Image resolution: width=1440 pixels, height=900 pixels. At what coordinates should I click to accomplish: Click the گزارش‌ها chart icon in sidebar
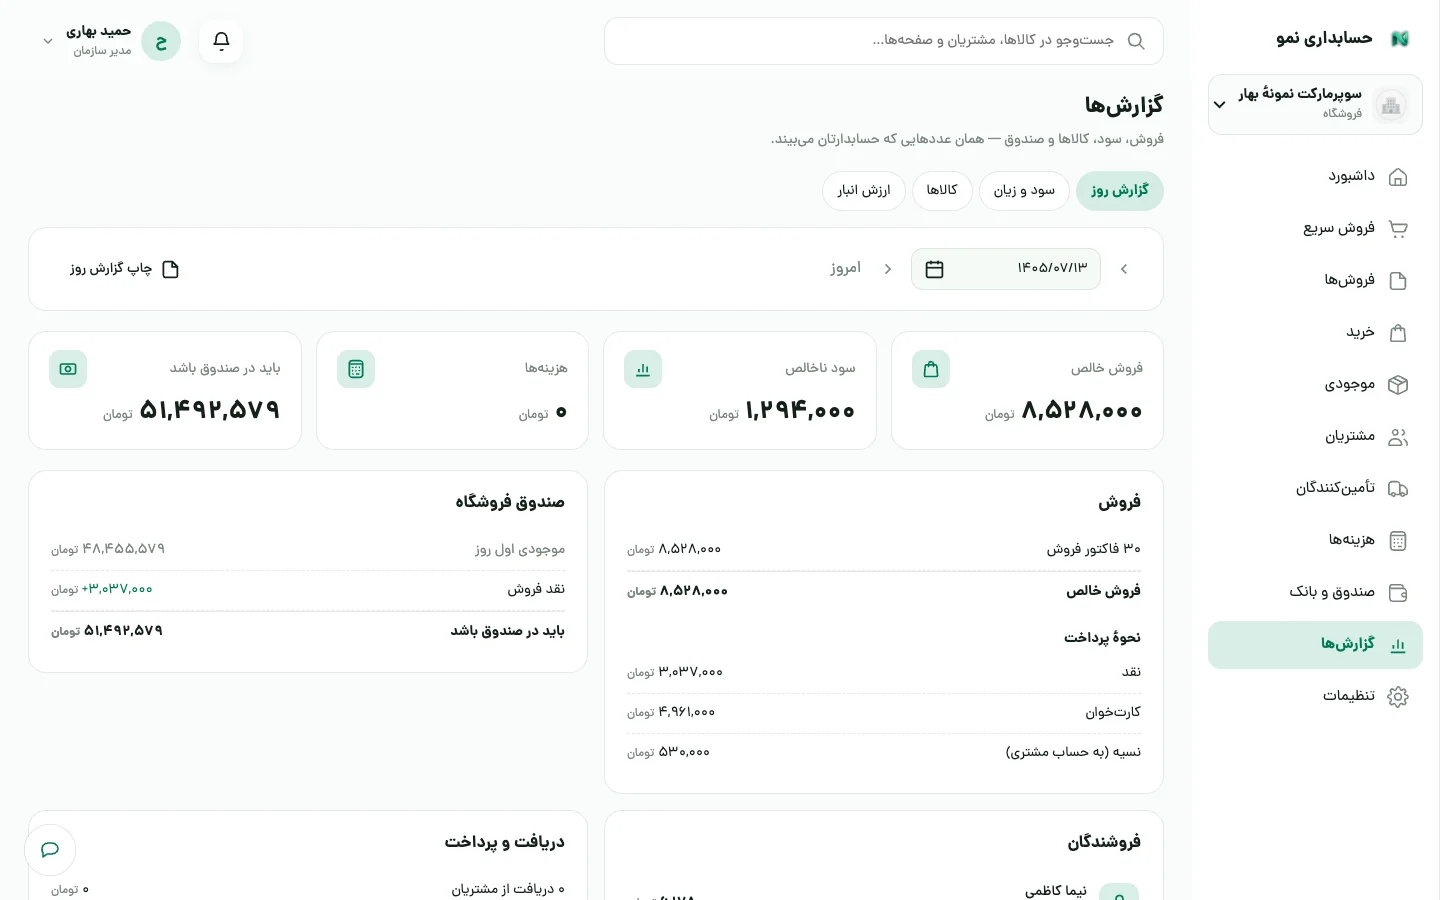click(x=1398, y=645)
